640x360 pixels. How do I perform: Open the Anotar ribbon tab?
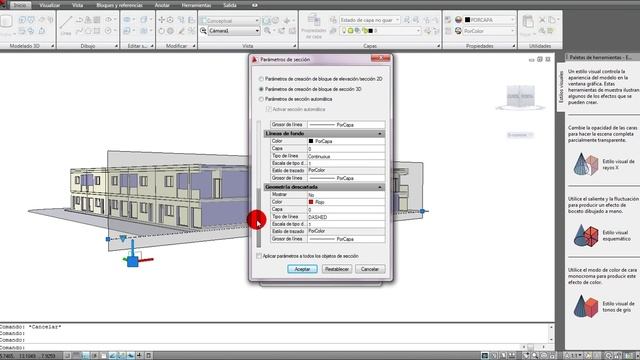[162, 5]
